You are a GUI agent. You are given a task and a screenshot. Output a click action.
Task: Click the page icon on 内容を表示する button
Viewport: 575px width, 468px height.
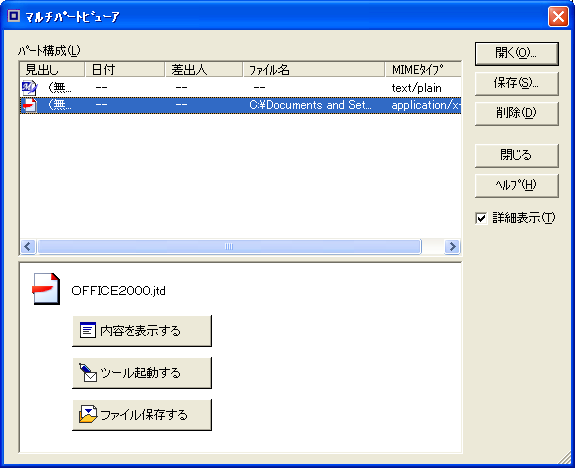pos(88,330)
